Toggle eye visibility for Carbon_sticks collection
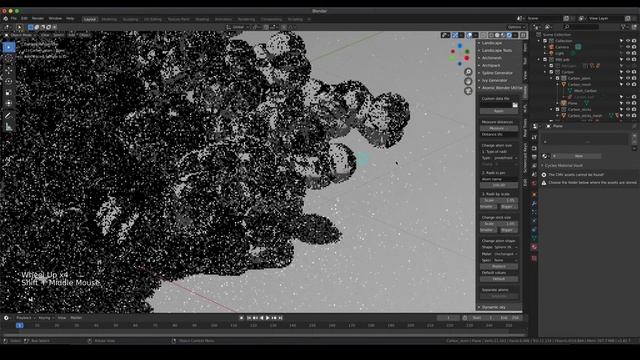Screen dimensions: 640x360 [628, 109]
